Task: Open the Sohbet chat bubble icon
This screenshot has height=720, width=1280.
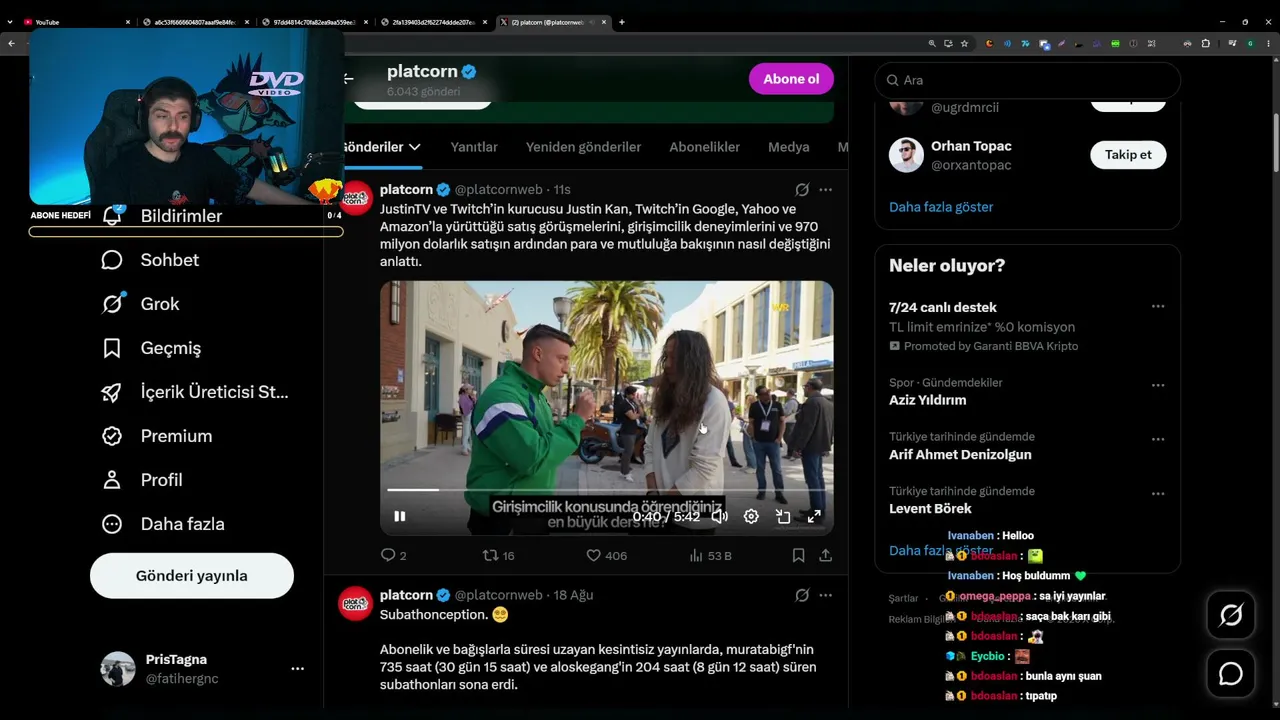Action: tap(112, 260)
